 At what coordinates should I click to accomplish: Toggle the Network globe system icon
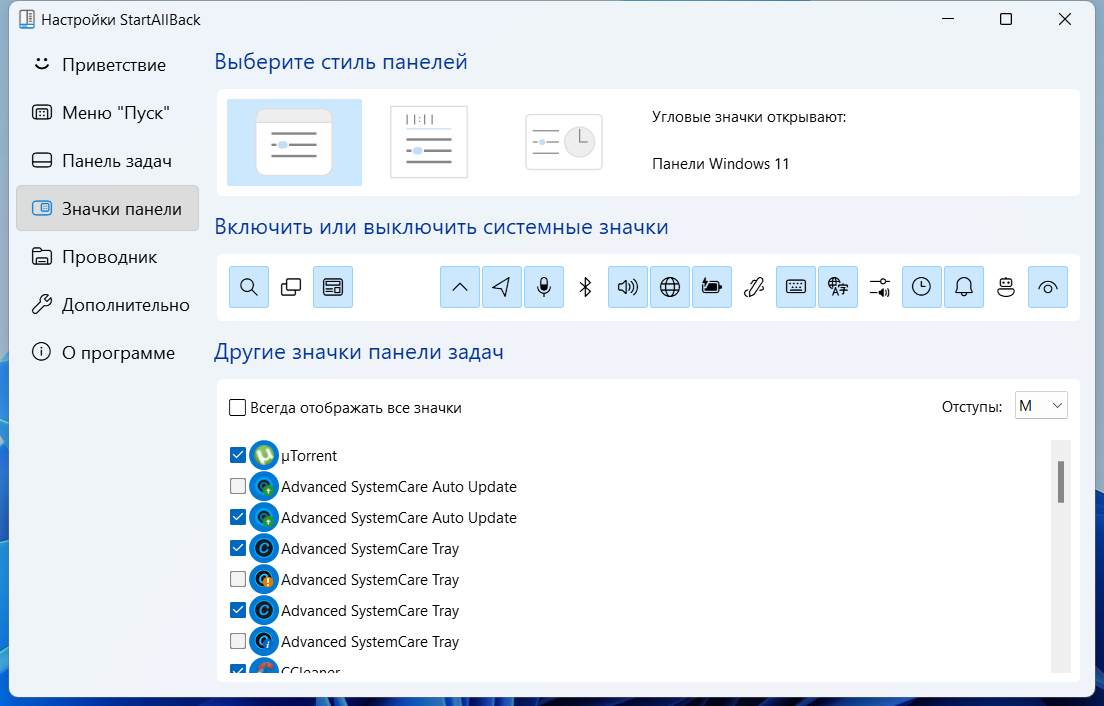click(x=670, y=287)
